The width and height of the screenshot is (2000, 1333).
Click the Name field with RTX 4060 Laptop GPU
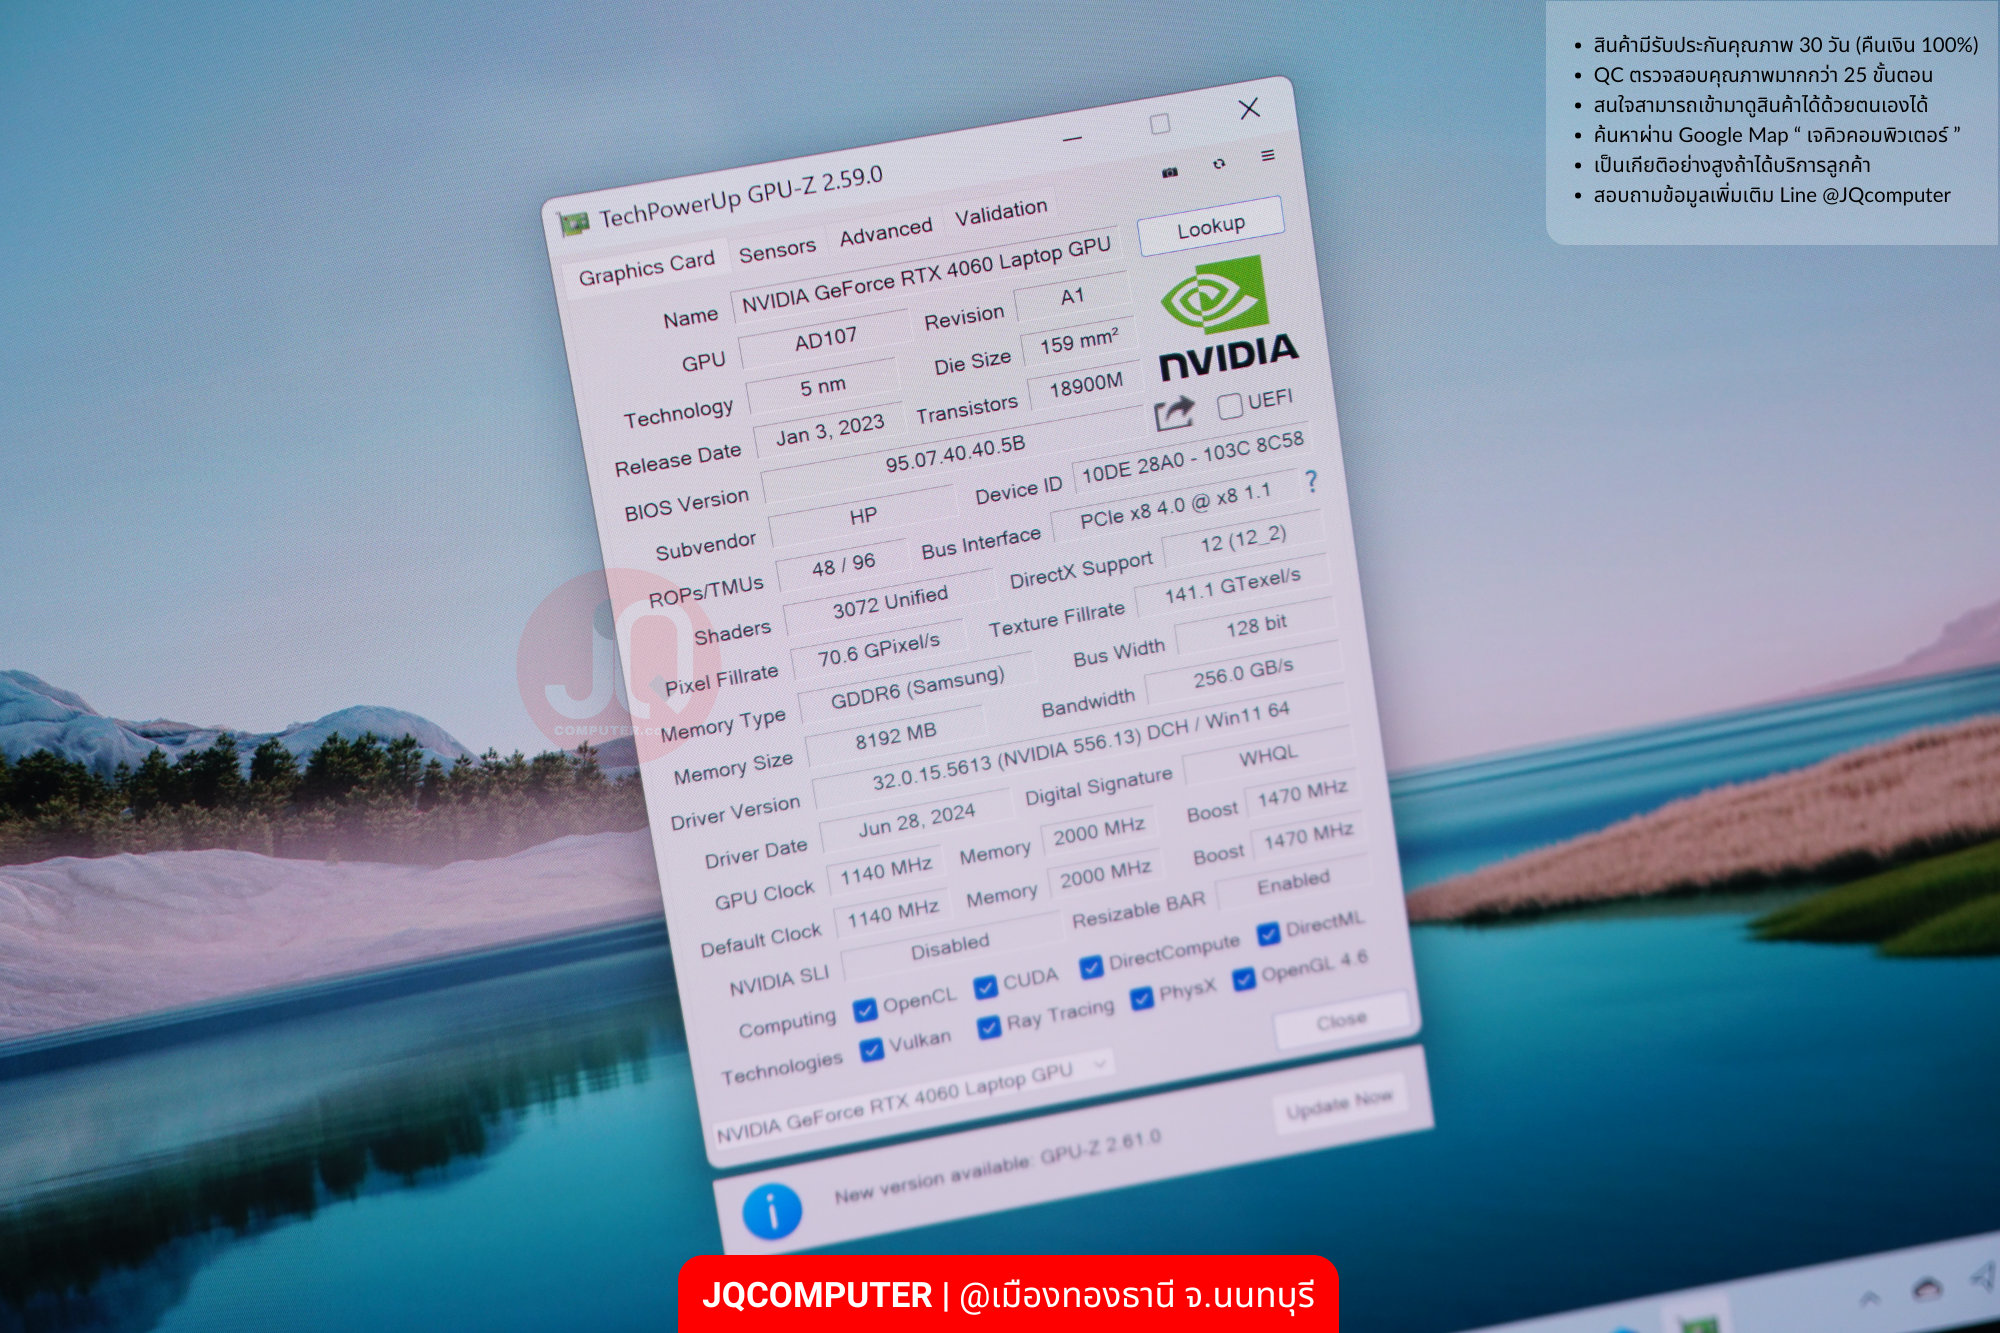[927, 275]
